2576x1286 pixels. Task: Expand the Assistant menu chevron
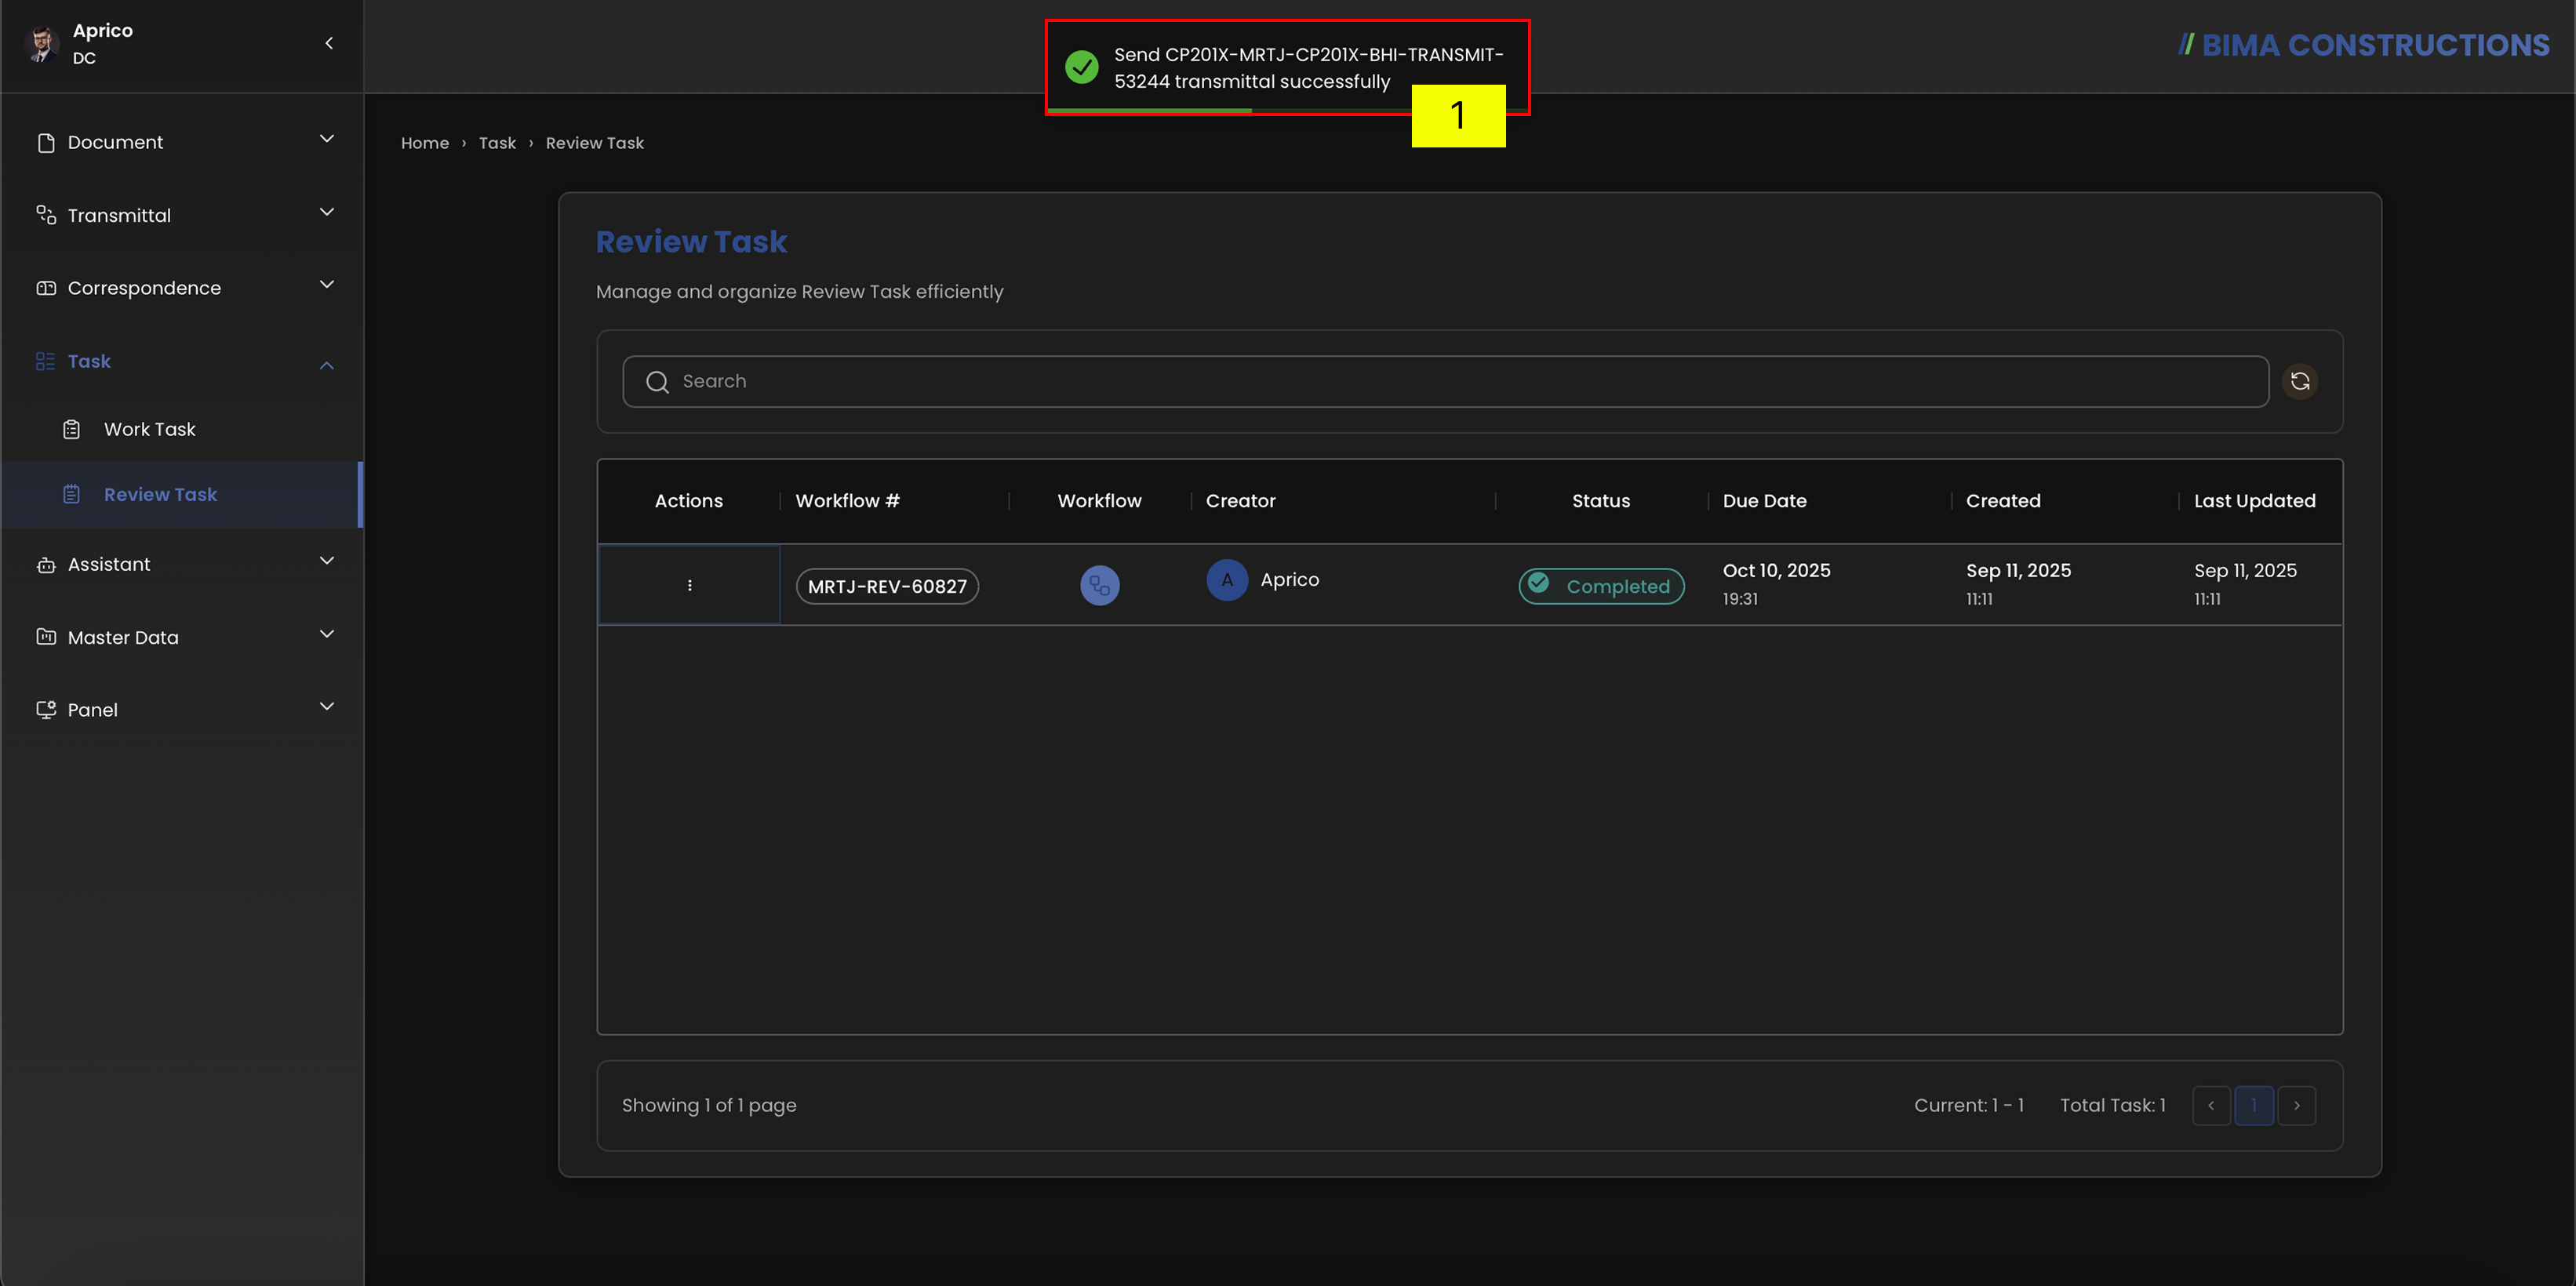click(x=327, y=561)
